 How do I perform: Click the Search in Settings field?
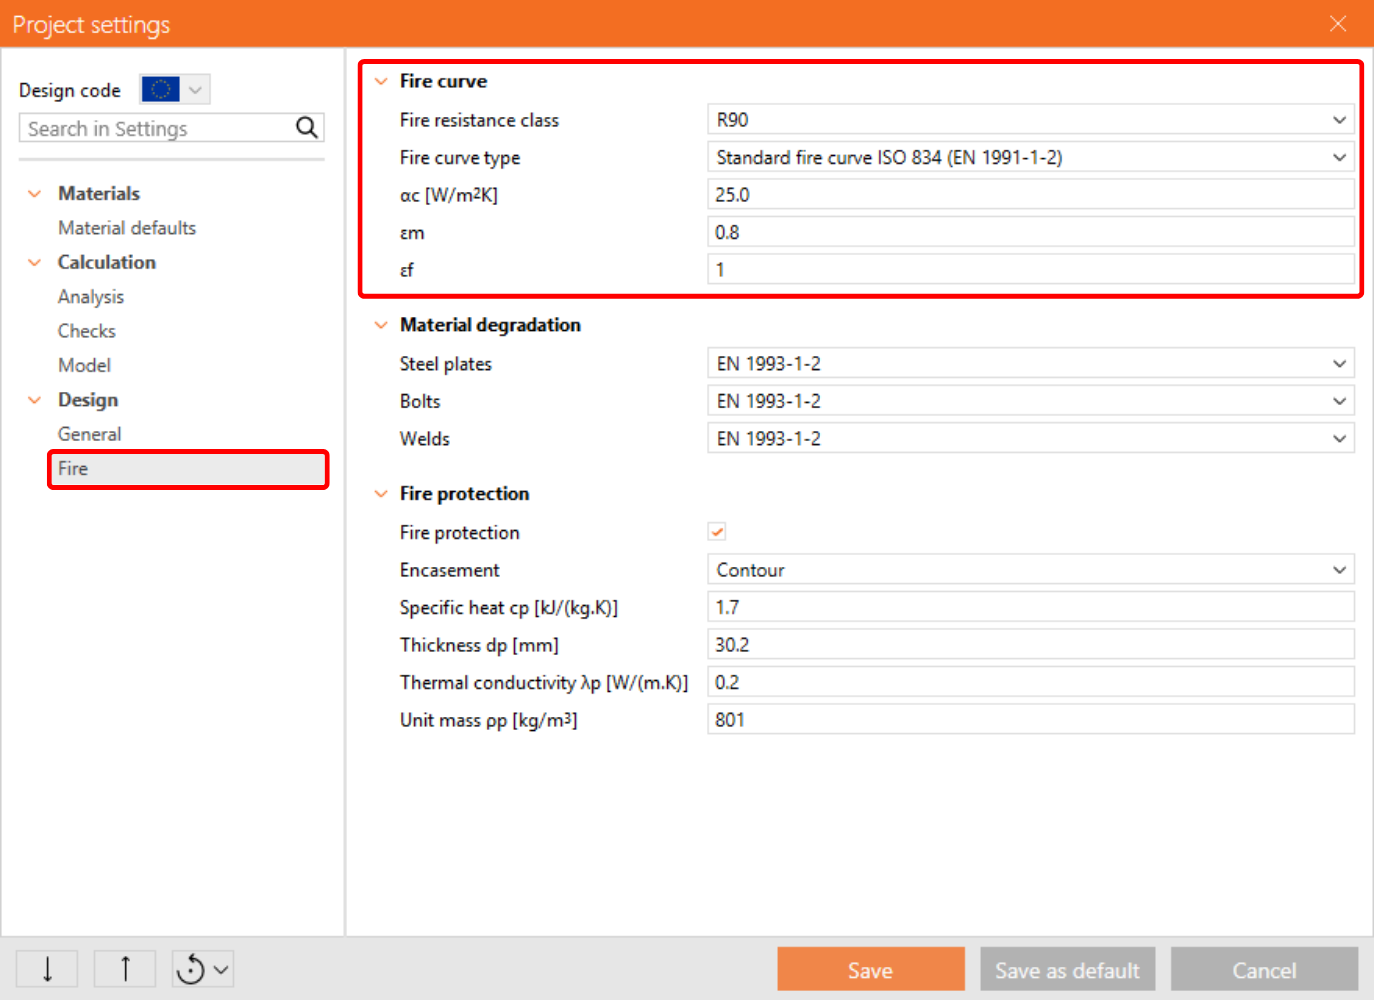pos(155,129)
